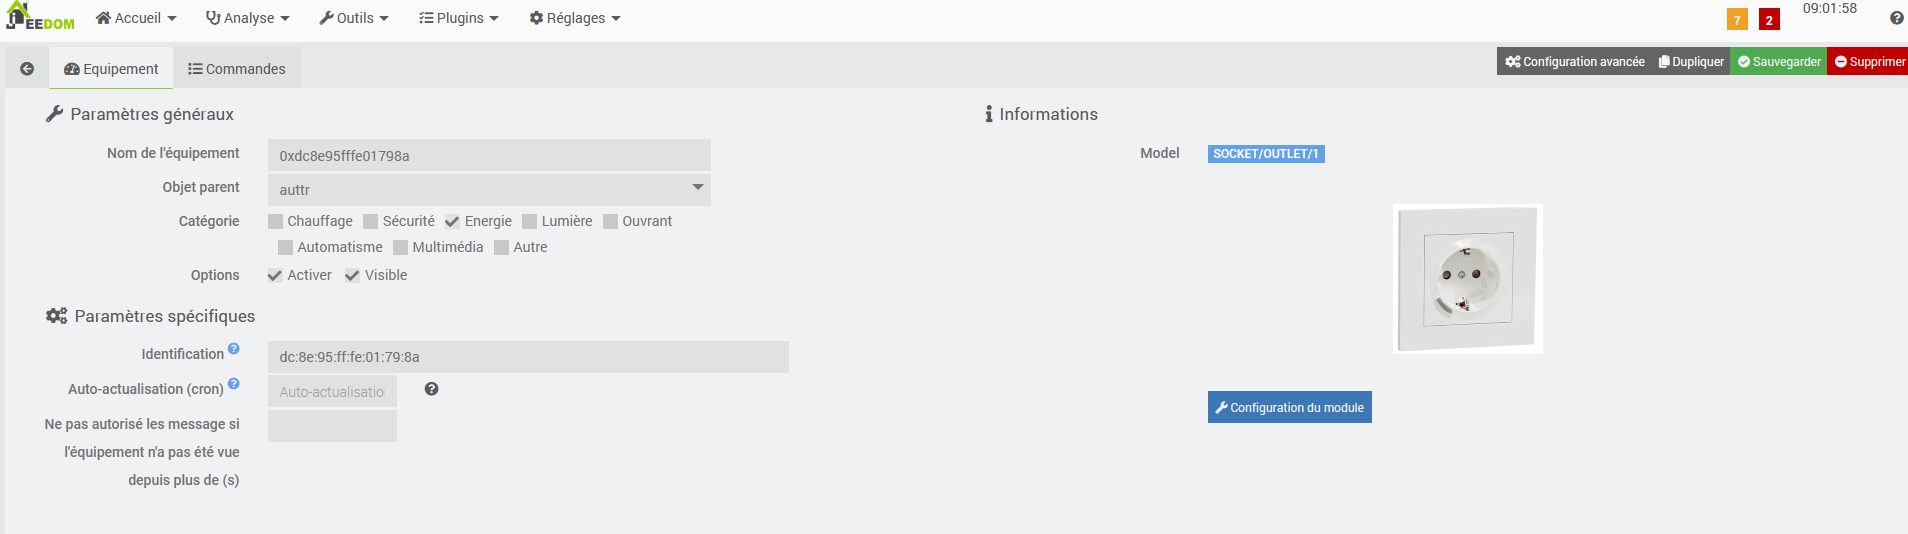Switch to the Commandes tab
The image size is (1908, 534).
tap(237, 69)
